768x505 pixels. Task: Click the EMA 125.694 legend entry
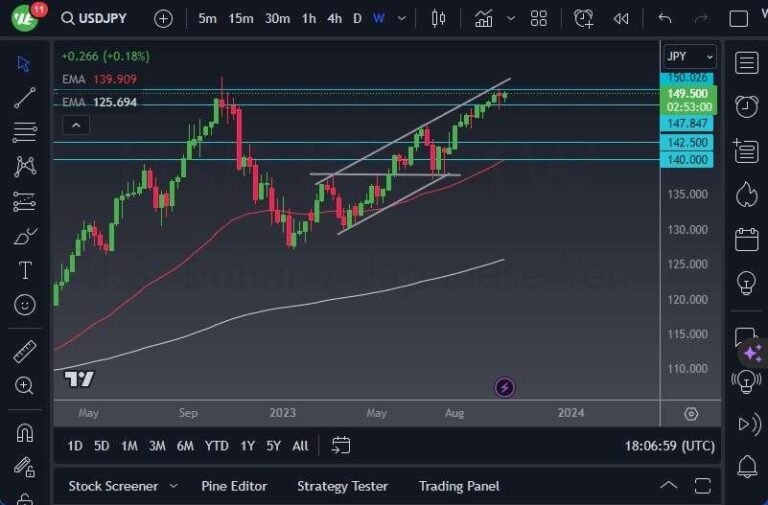(99, 102)
